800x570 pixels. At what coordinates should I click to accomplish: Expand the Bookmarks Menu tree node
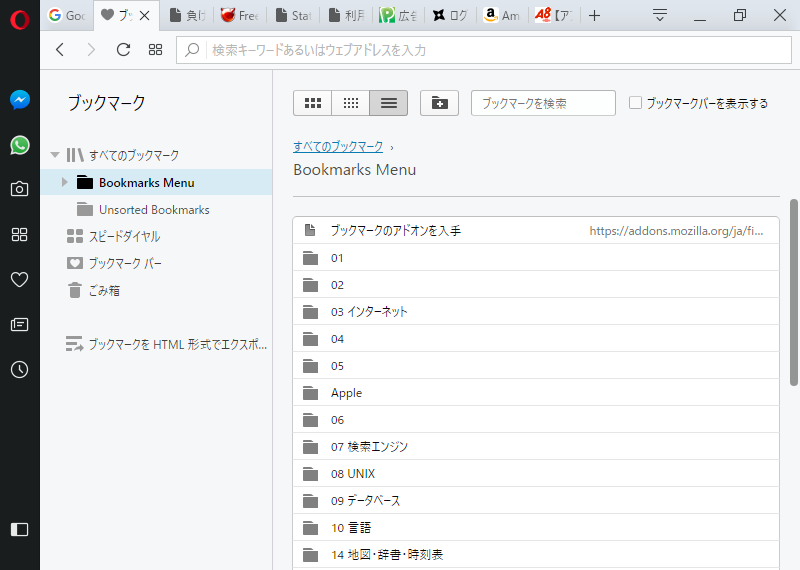coord(64,182)
